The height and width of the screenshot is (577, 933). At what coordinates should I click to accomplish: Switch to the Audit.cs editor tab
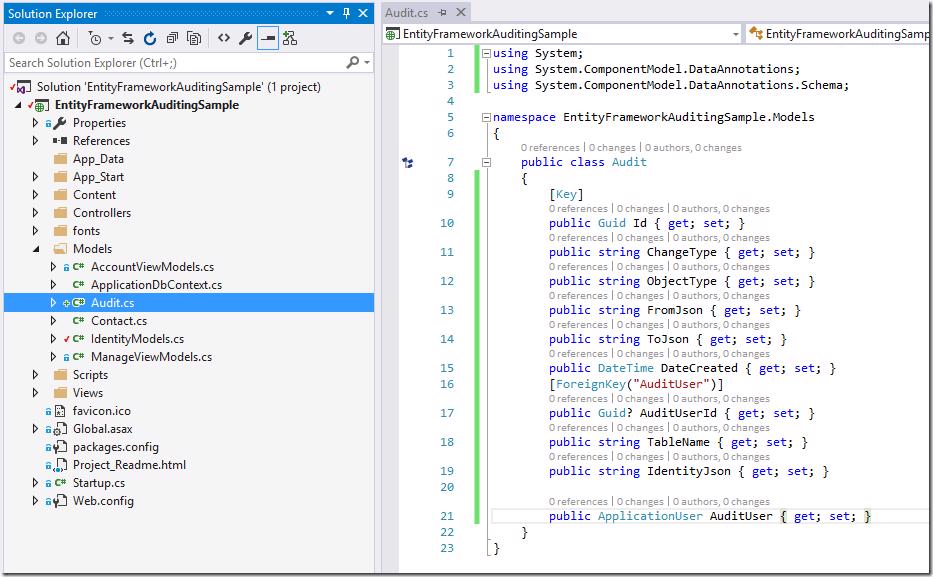(406, 12)
